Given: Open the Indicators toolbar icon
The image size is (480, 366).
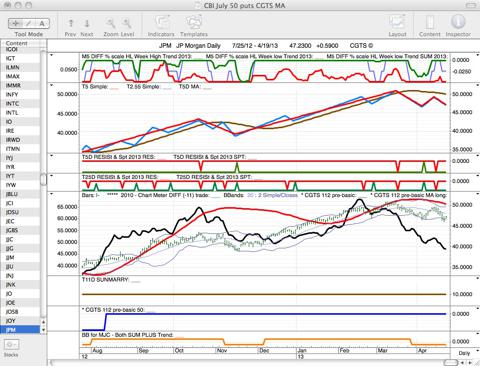Looking at the screenshot, I should (162, 23).
